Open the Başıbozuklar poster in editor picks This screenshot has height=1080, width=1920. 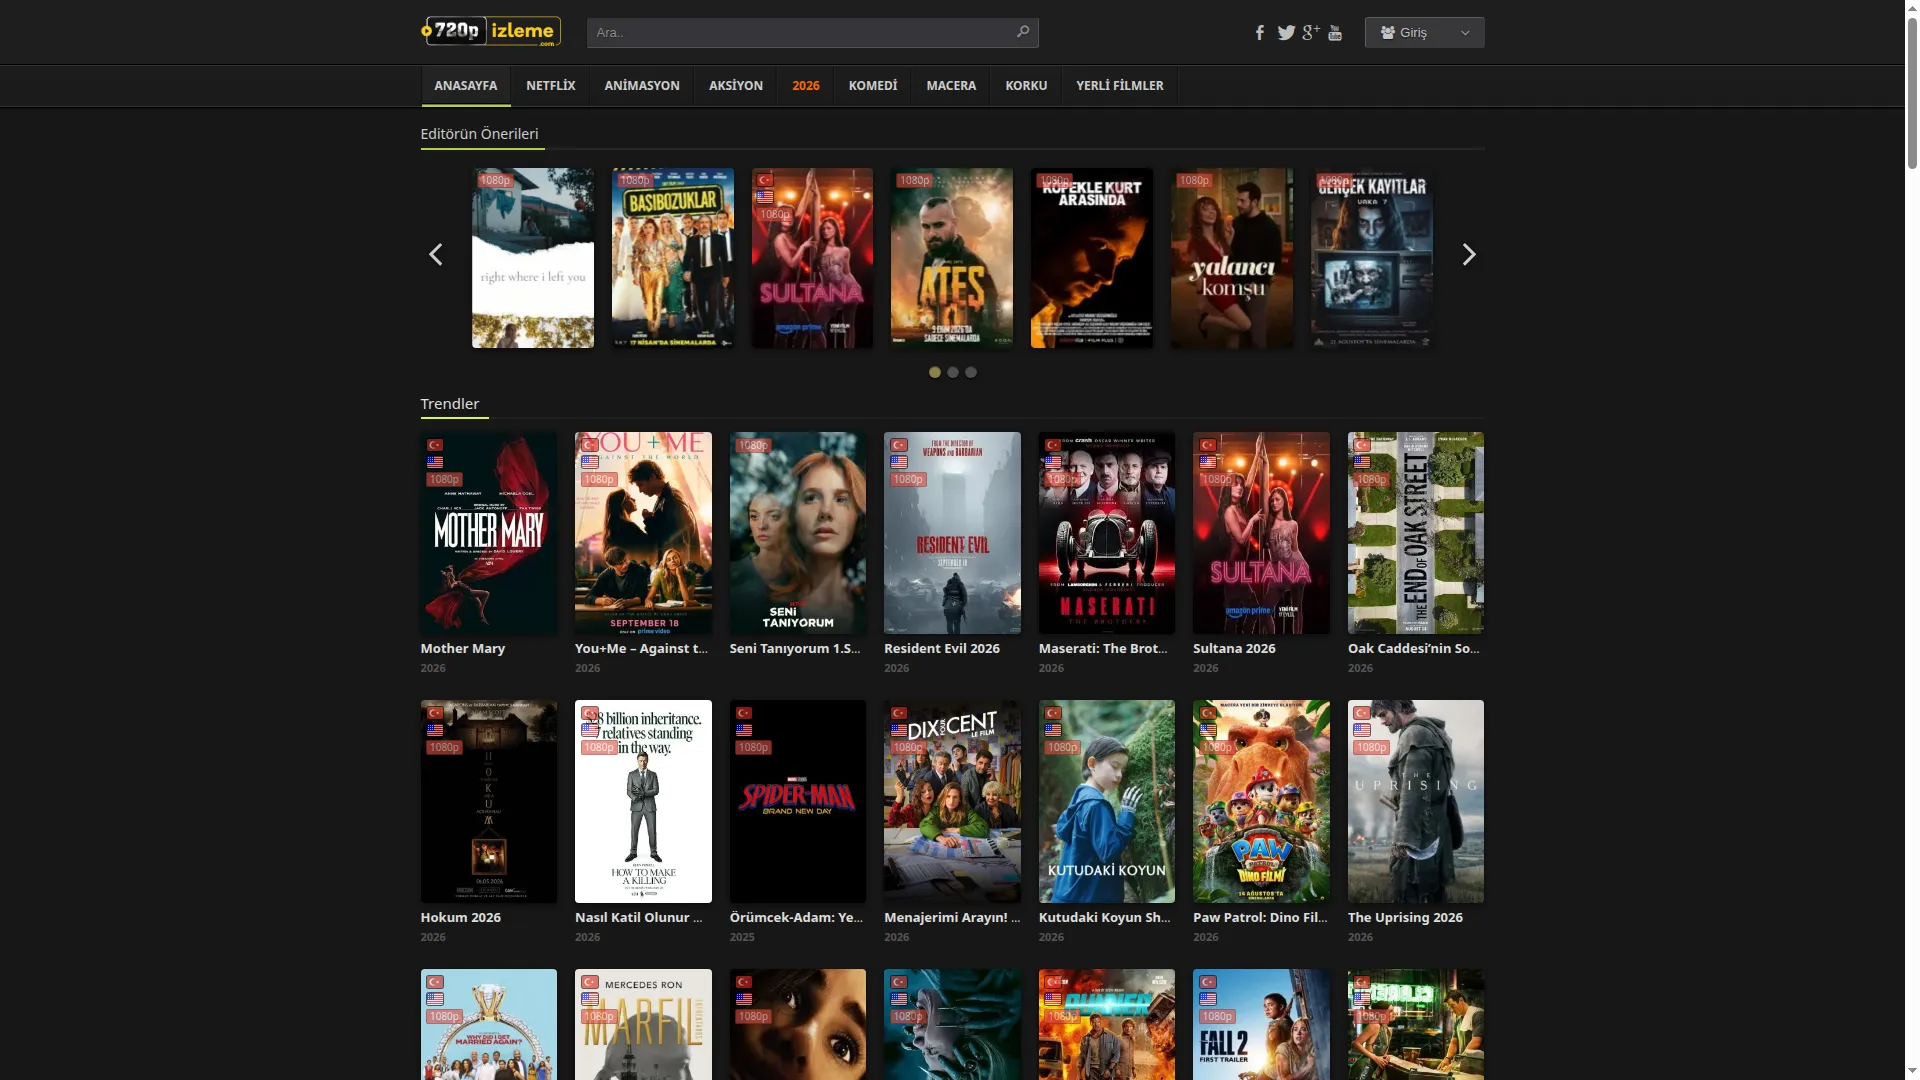[x=673, y=258]
